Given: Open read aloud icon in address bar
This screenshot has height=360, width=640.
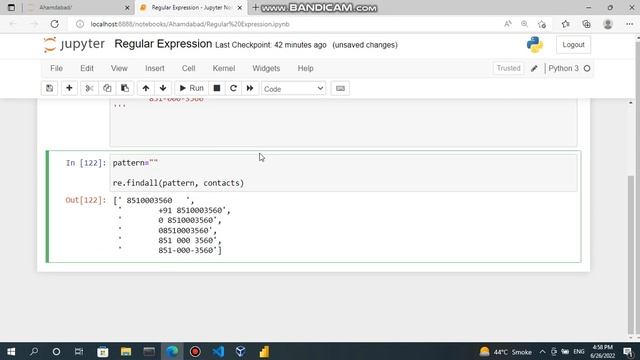Looking at the screenshot, I should click(x=508, y=24).
